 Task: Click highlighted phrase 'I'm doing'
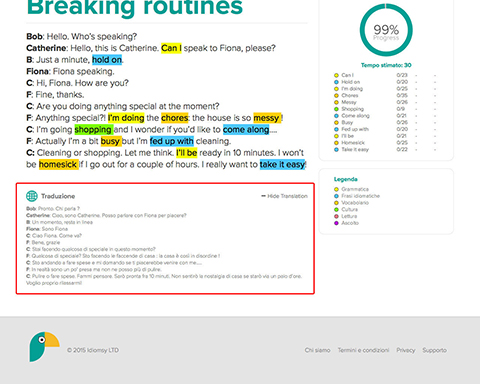click(126, 118)
